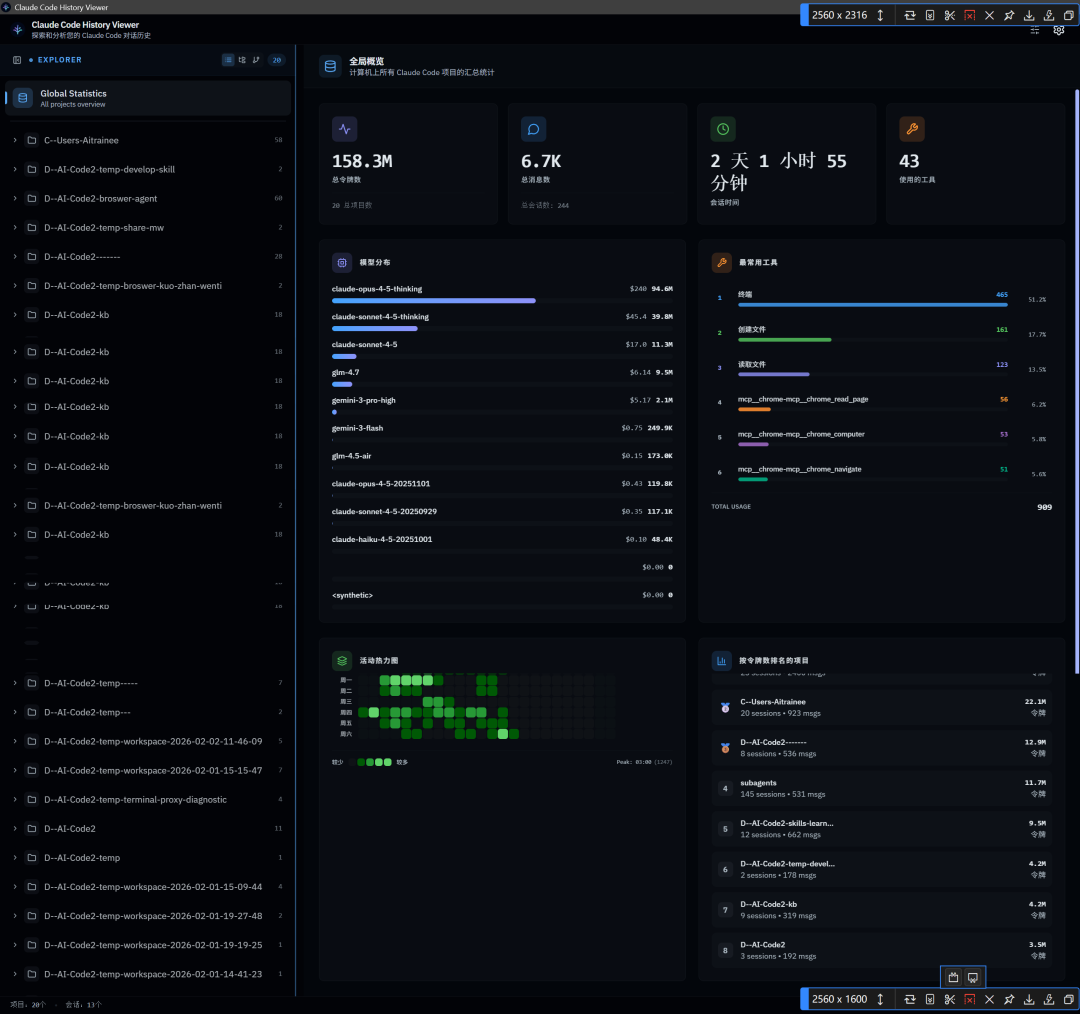Viewport: 1080px width, 1014px height.
Task: Click the copy icon in bottom capture toolbar
Action: tap(1068, 999)
